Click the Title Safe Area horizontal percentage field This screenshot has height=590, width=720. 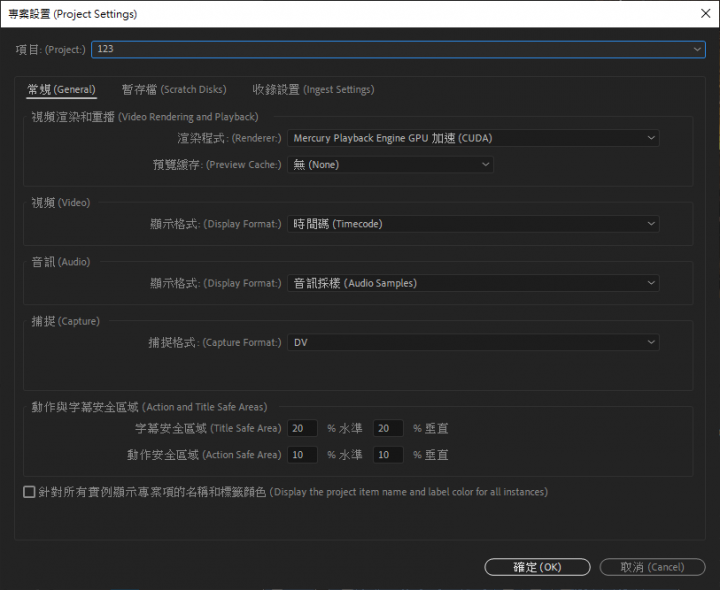click(302, 428)
